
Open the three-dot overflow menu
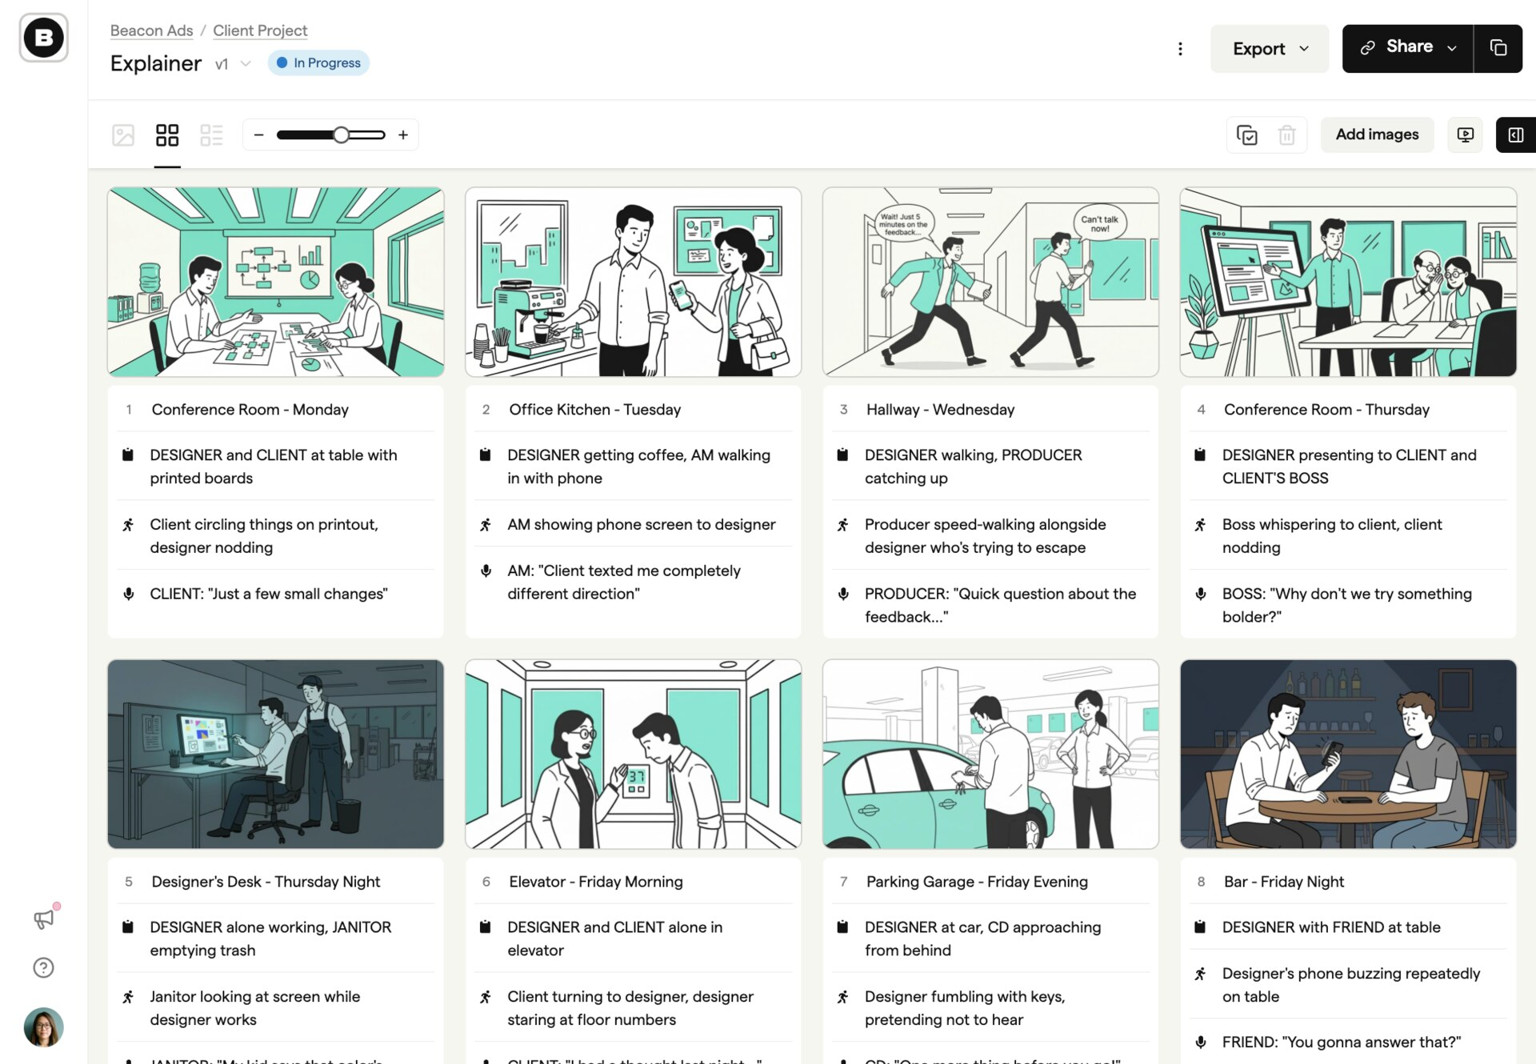pyautogui.click(x=1180, y=48)
